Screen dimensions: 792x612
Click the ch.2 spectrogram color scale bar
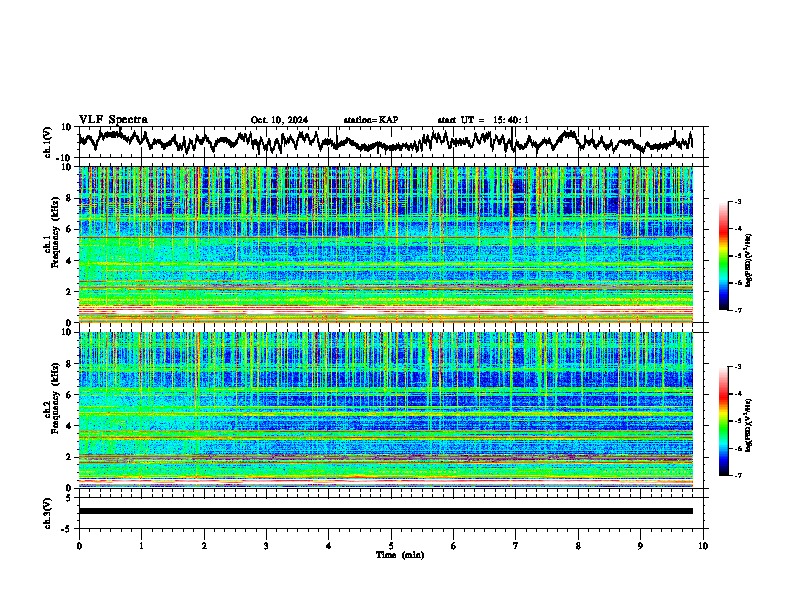723,421
